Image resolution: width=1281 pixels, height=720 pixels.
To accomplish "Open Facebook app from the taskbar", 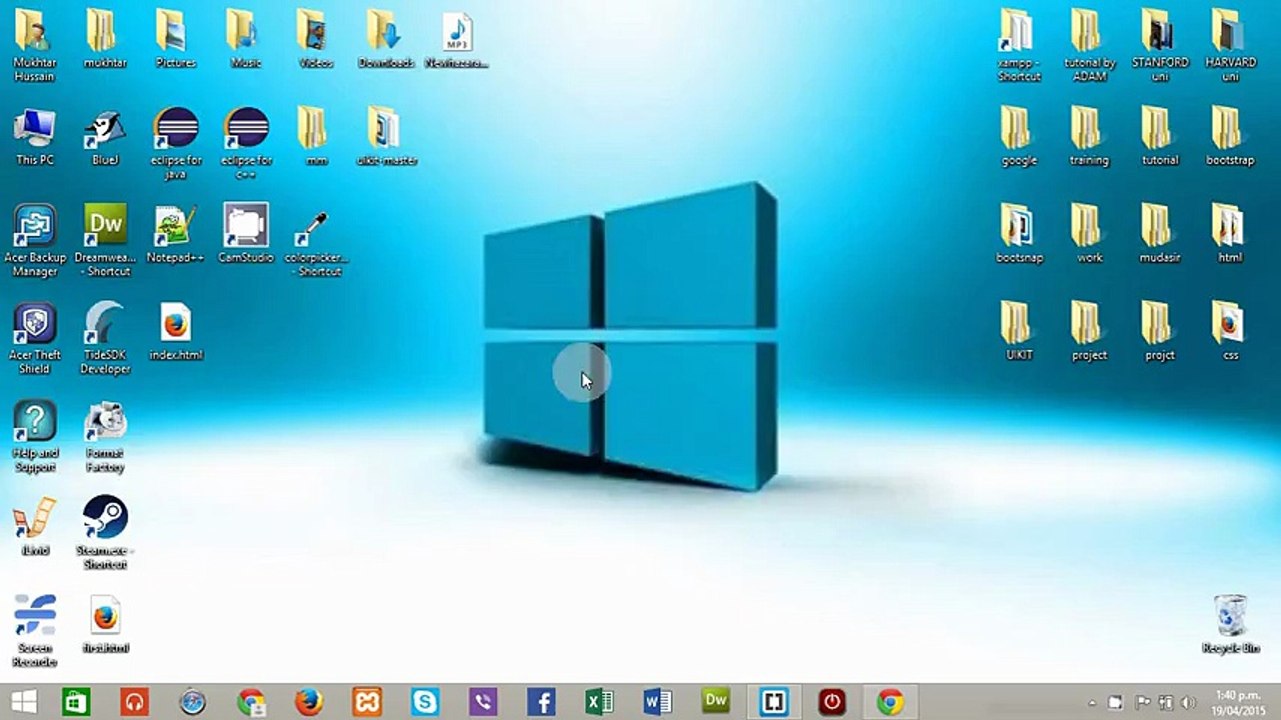I will (541, 702).
